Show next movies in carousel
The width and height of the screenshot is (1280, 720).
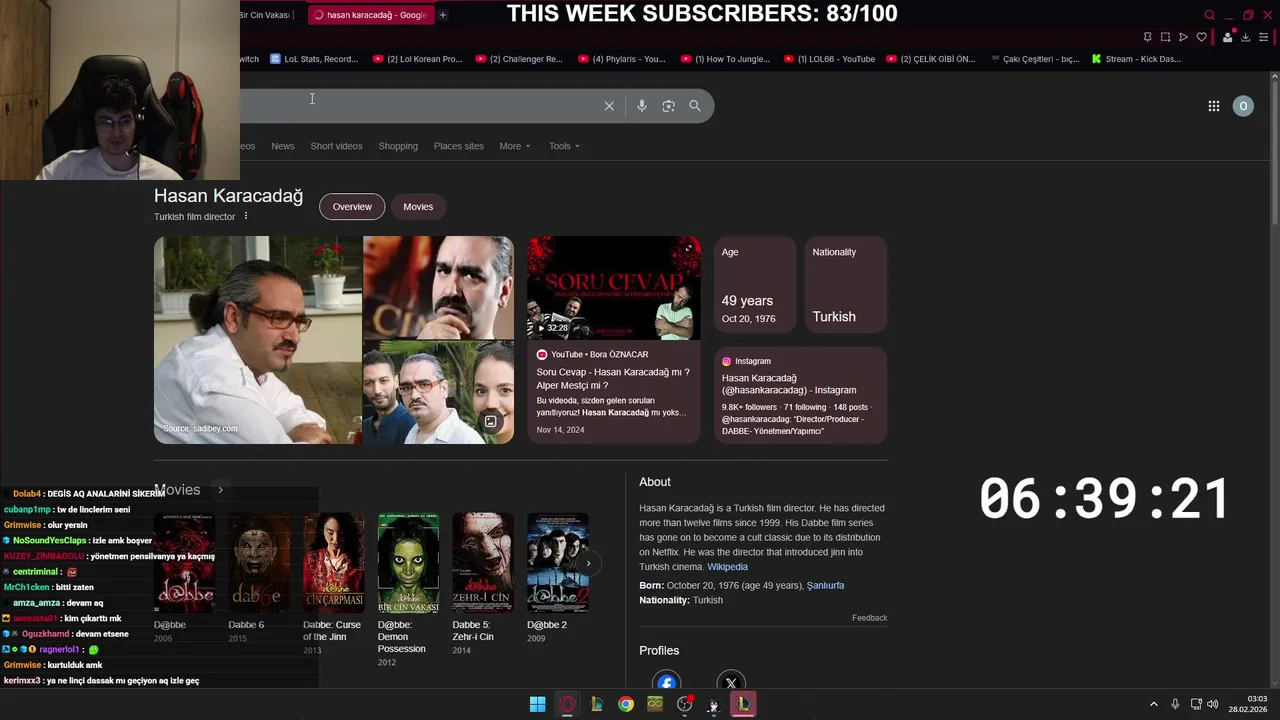[x=588, y=563]
